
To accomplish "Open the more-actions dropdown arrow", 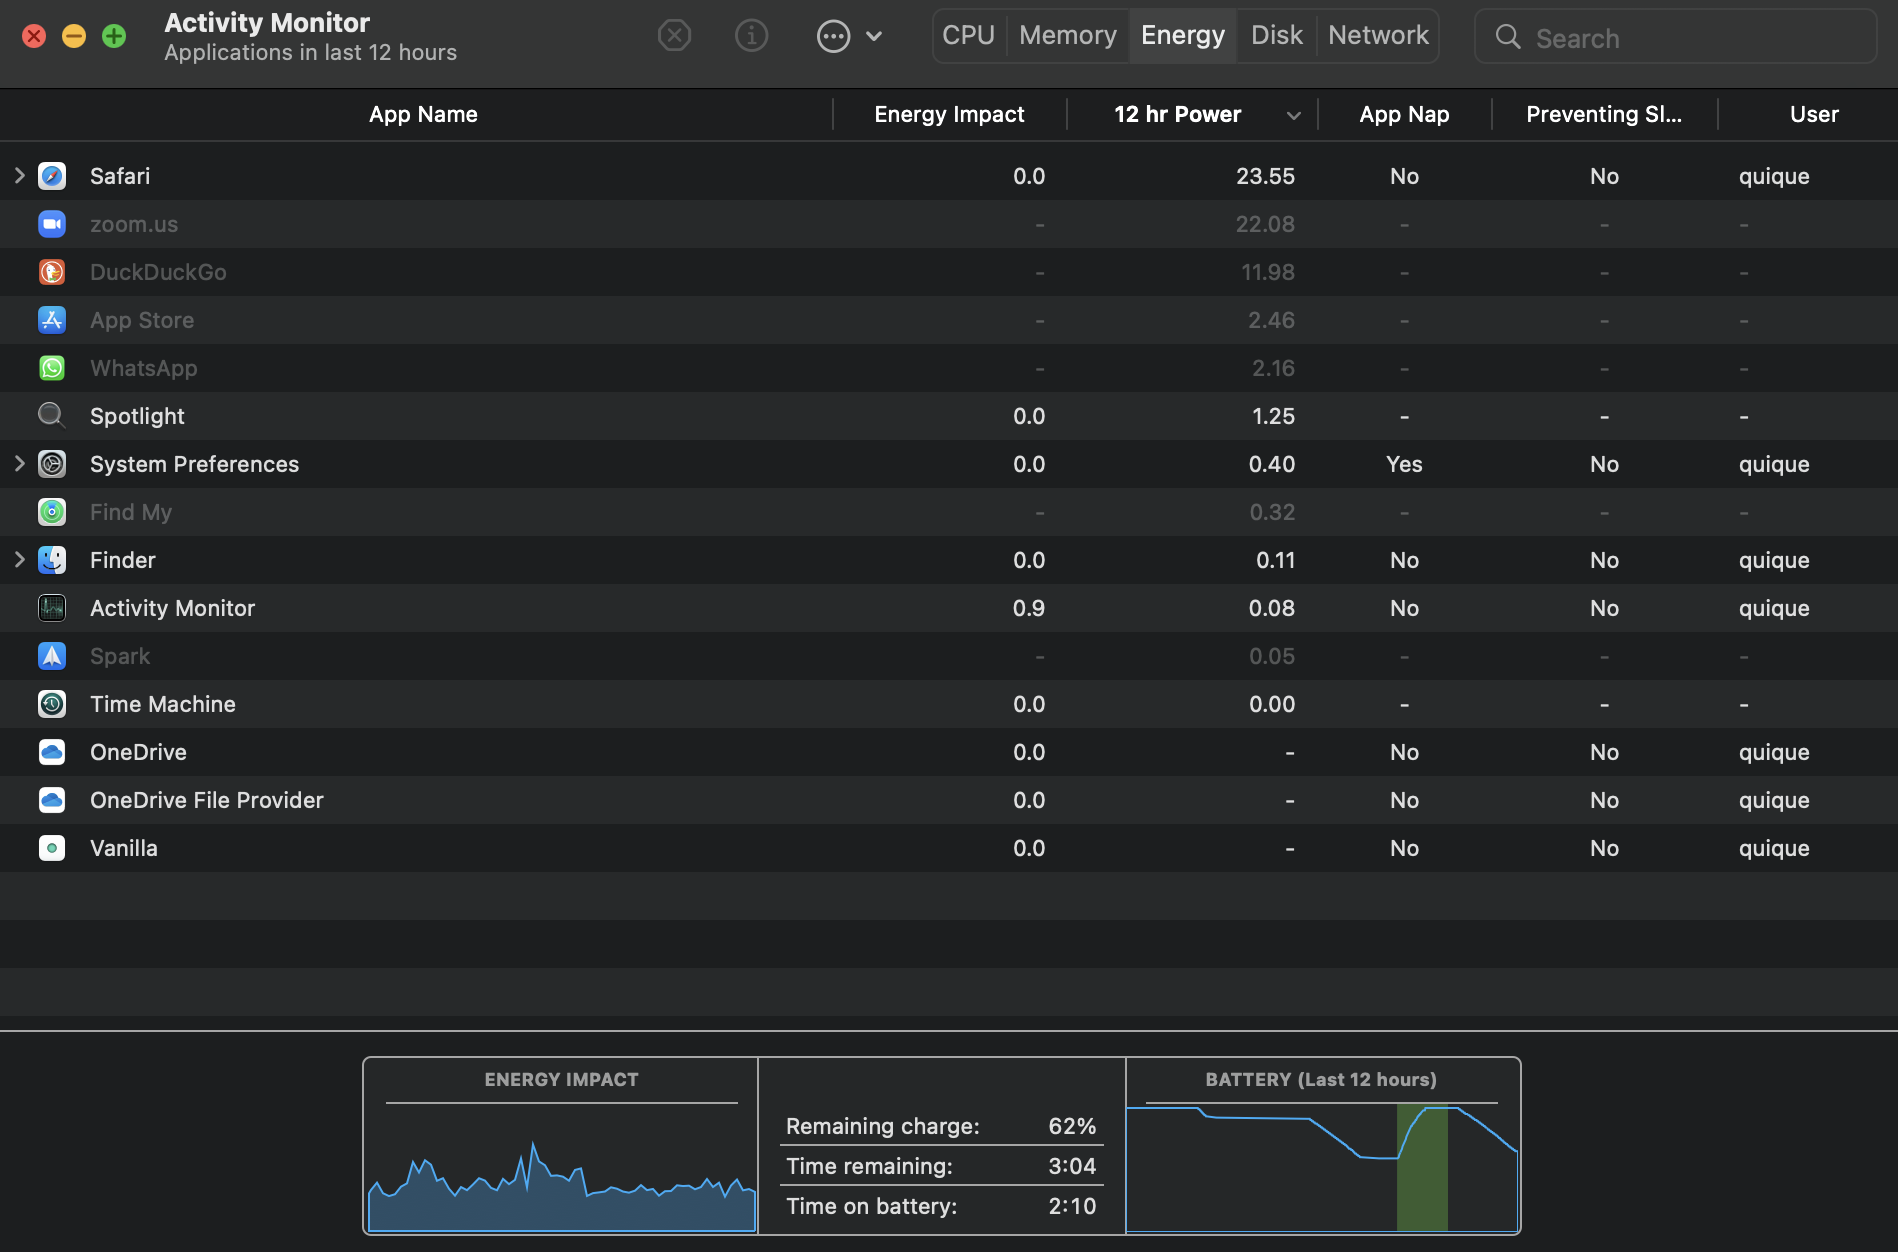I will [874, 37].
